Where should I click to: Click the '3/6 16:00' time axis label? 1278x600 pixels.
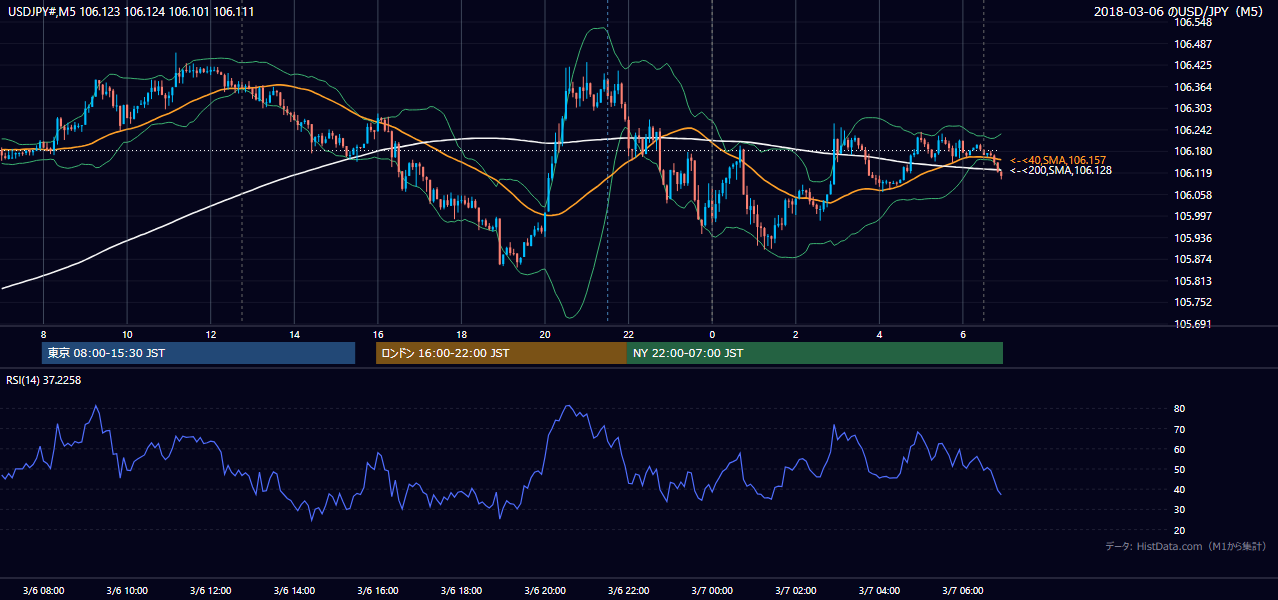tap(378, 590)
